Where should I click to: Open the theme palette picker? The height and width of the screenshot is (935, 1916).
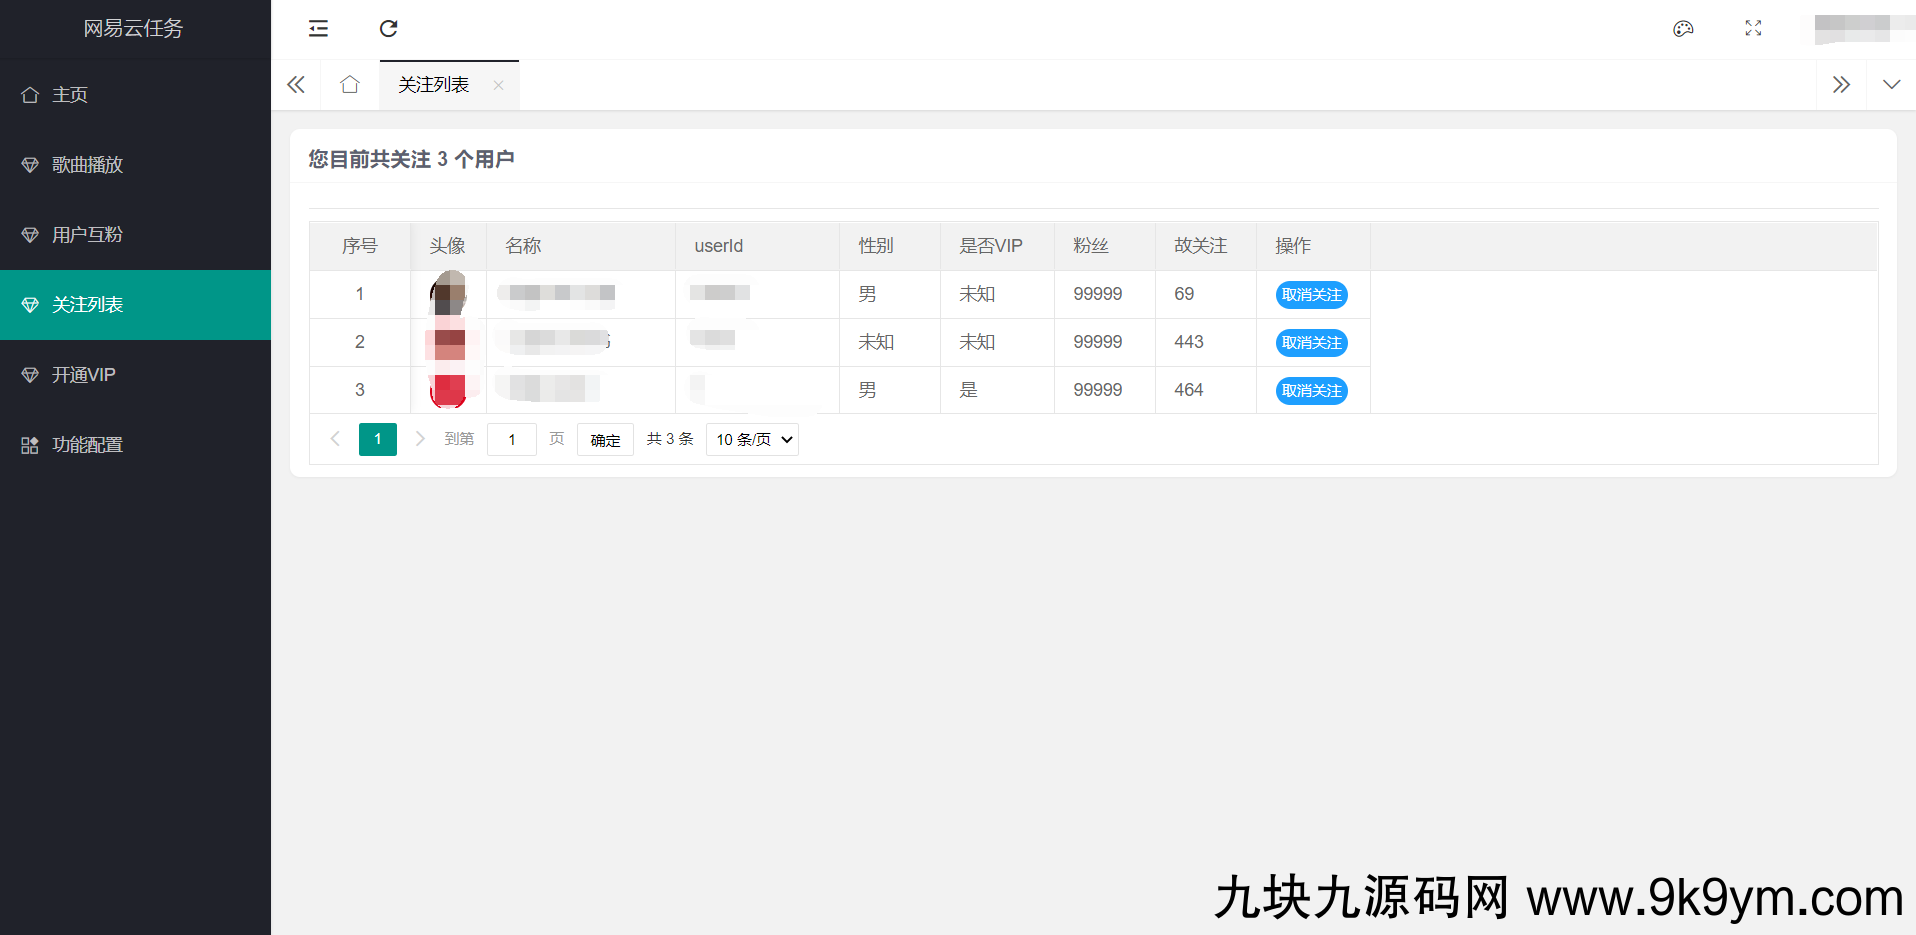(1684, 29)
